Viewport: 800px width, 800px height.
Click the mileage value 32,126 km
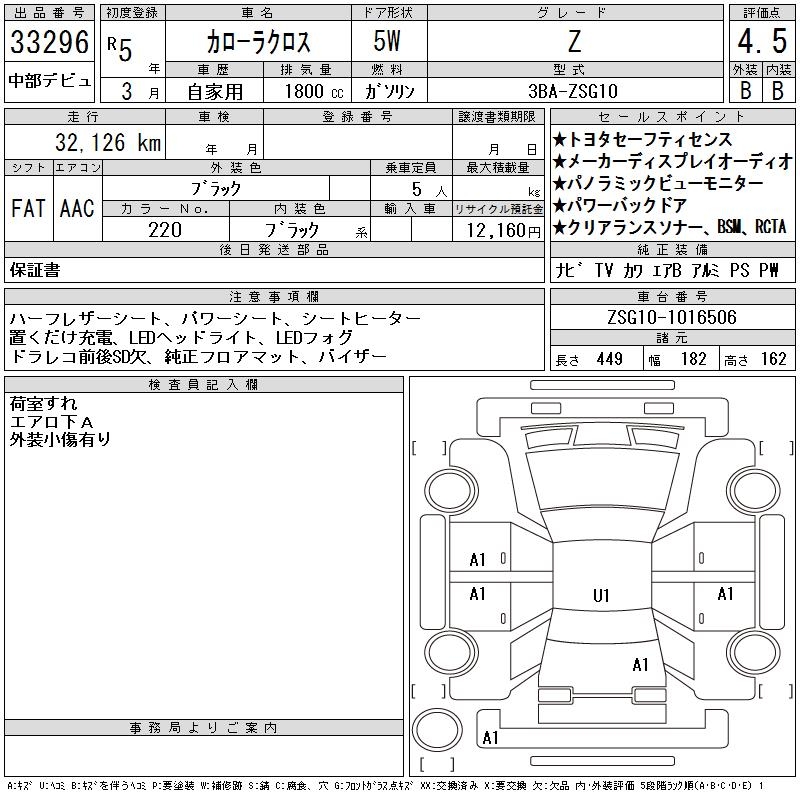coord(95,143)
